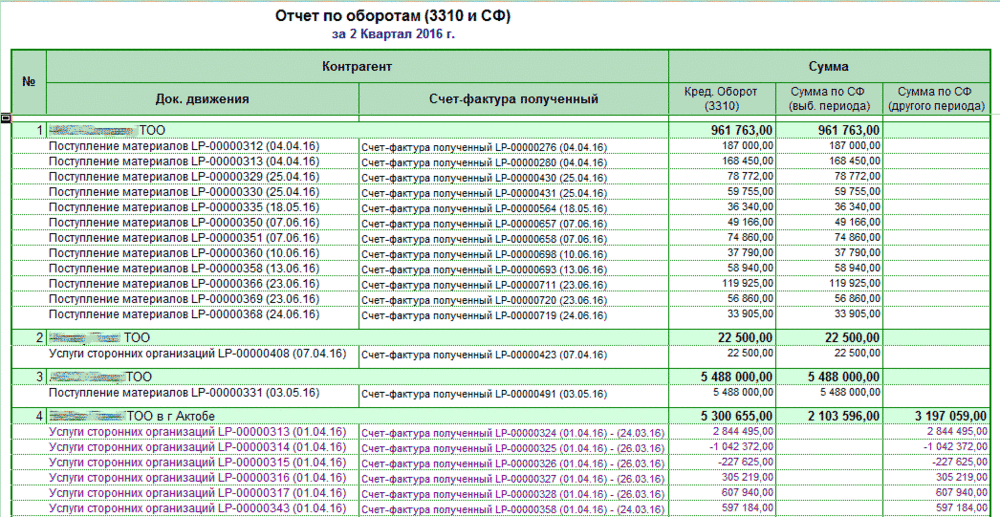Open Счет-фактура полученный LP-00000711 (23.06.16)
Image resolution: width=1000 pixels, height=517 pixels.
[x=484, y=285]
